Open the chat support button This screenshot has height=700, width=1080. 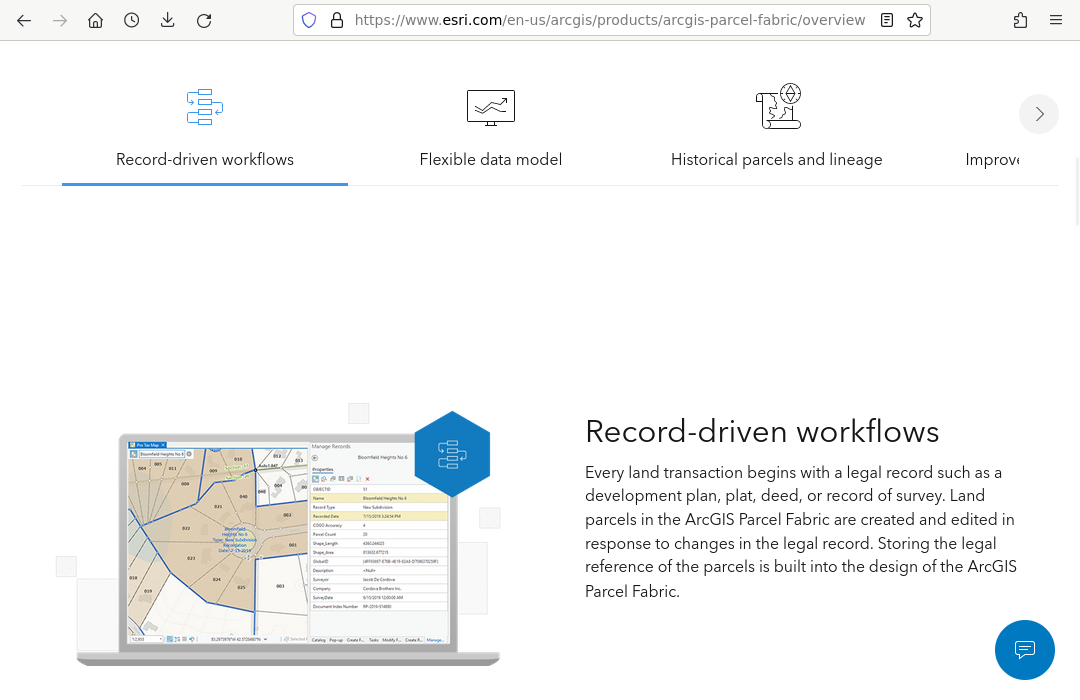1025,650
